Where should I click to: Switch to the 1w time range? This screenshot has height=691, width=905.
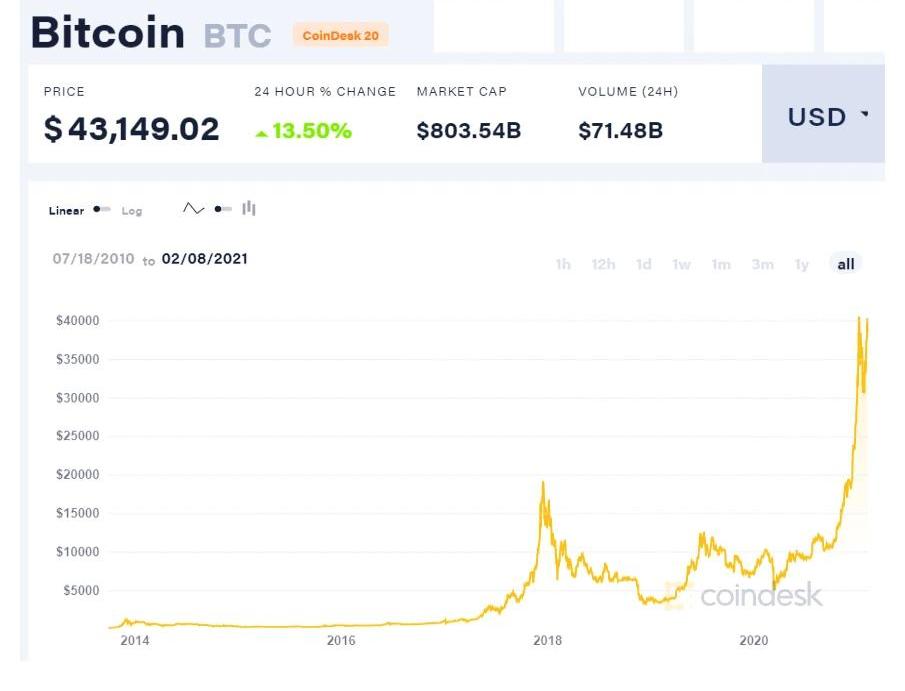click(682, 265)
